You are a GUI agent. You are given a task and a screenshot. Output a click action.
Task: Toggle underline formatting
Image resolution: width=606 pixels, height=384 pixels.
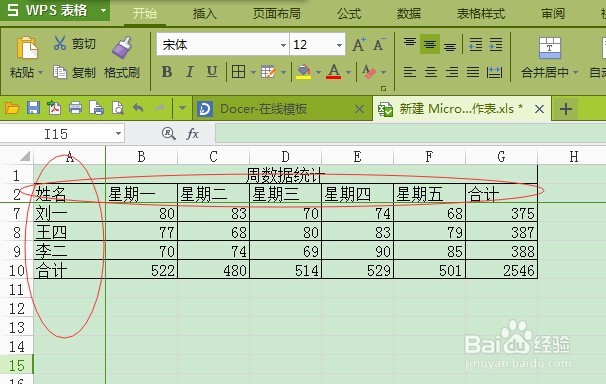(x=212, y=72)
